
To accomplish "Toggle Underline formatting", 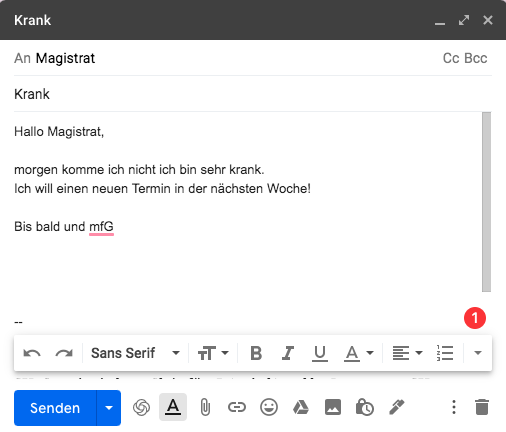I will coord(320,353).
